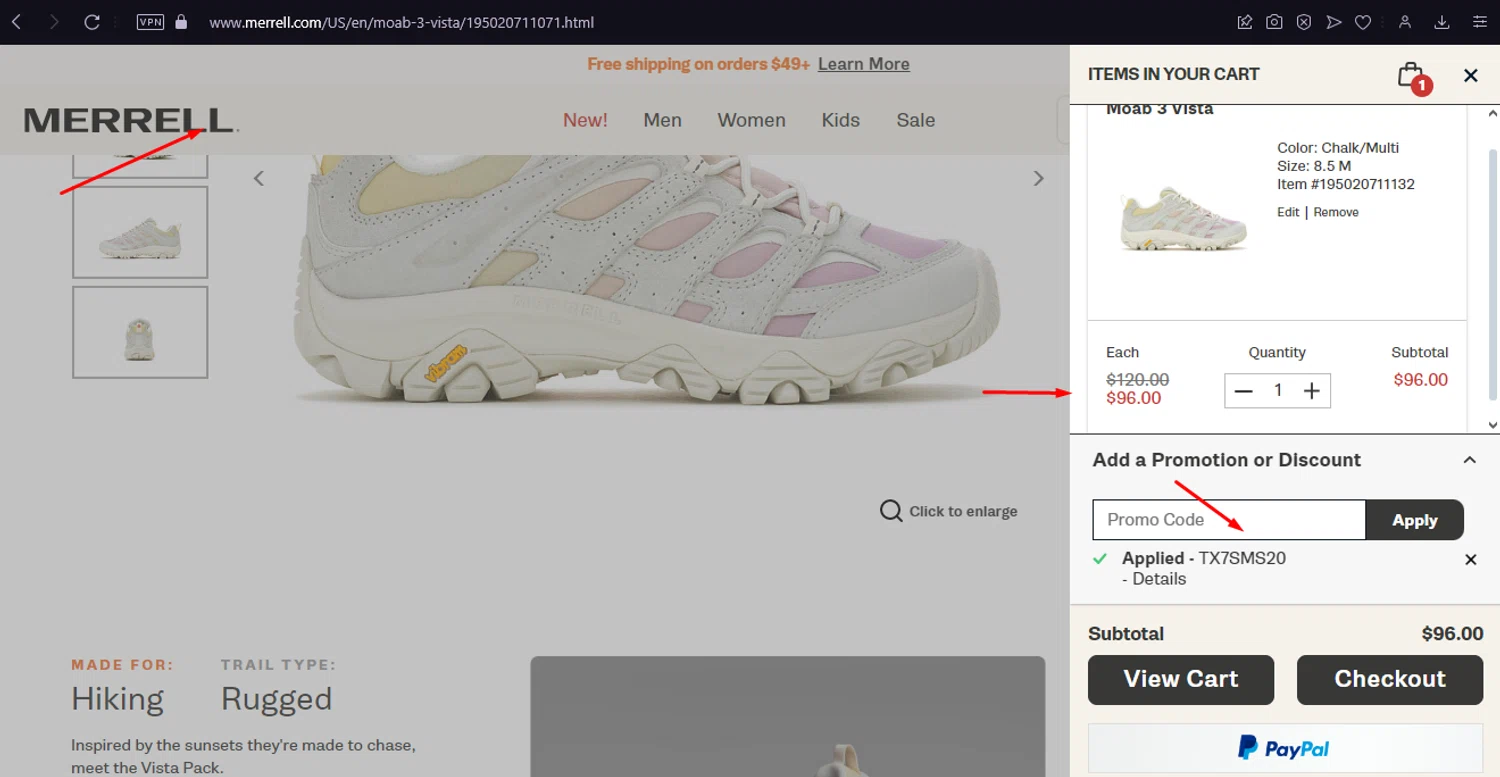The height and width of the screenshot is (777, 1500).
Task: Select the side-view shoe thumbnail
Action: coord(140,232)
